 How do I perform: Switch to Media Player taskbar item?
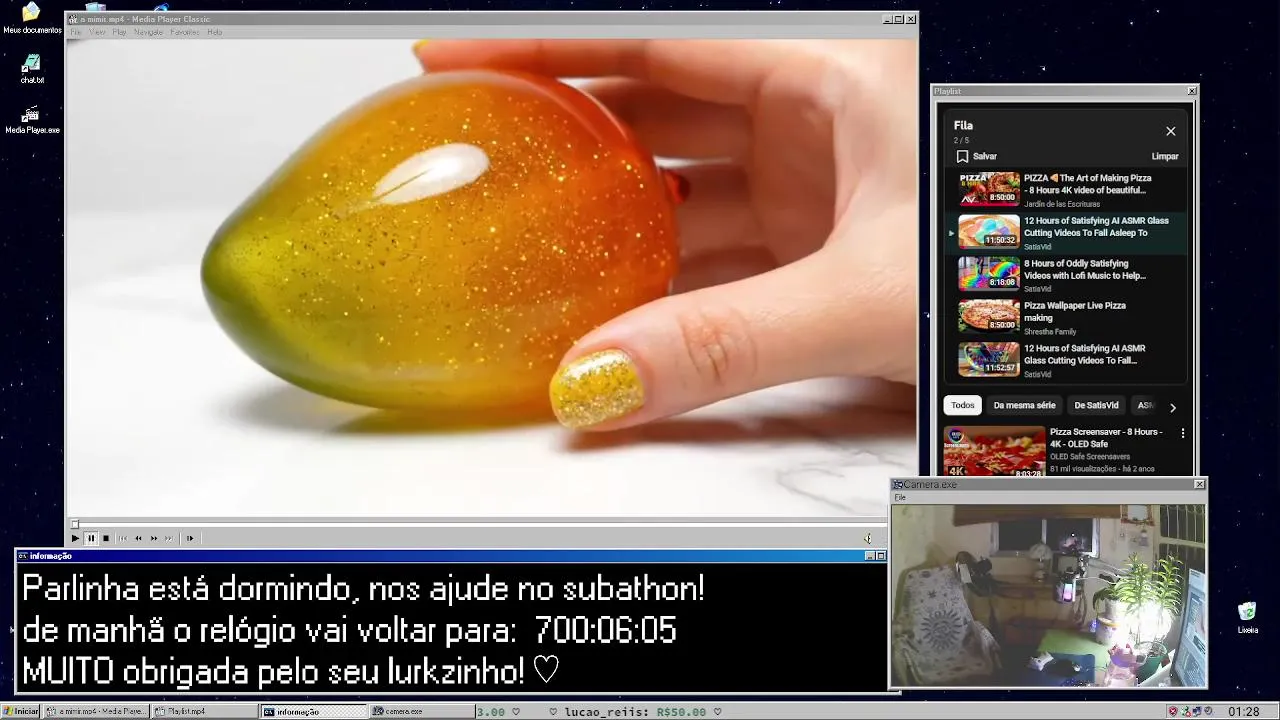tap(98, 712)
